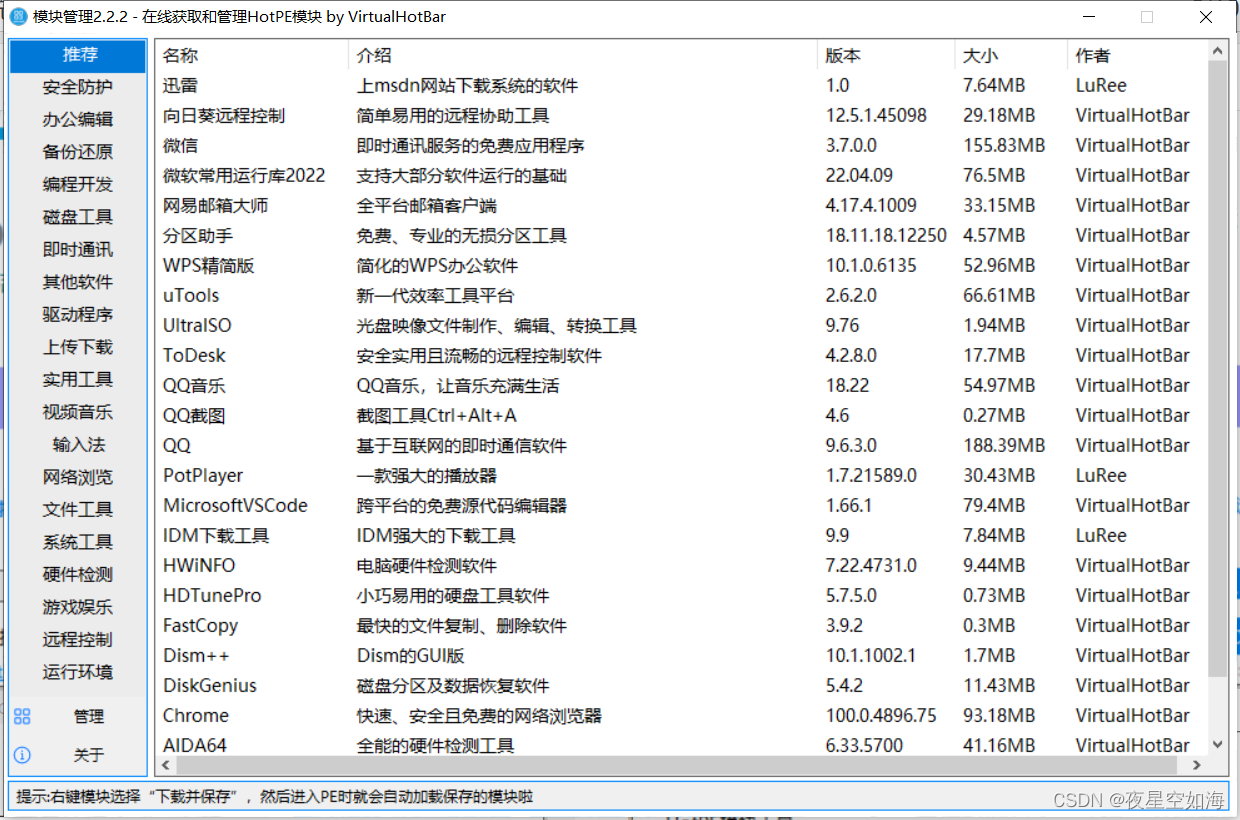Sort the list by 名称 column header
This screenshot has width=1240, height=820.
coord(252,55)
